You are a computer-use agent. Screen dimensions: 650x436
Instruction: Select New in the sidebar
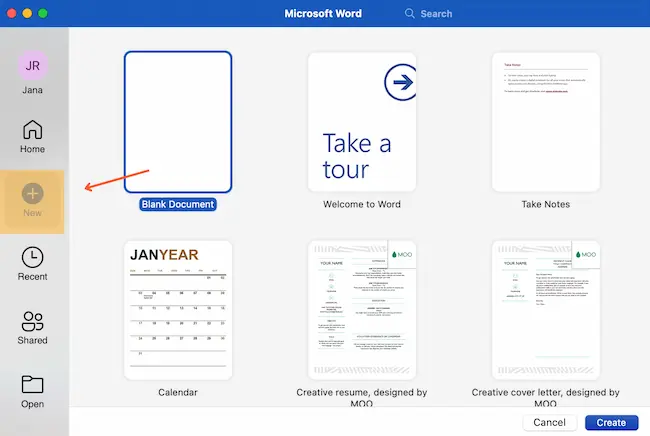(32, 201)
